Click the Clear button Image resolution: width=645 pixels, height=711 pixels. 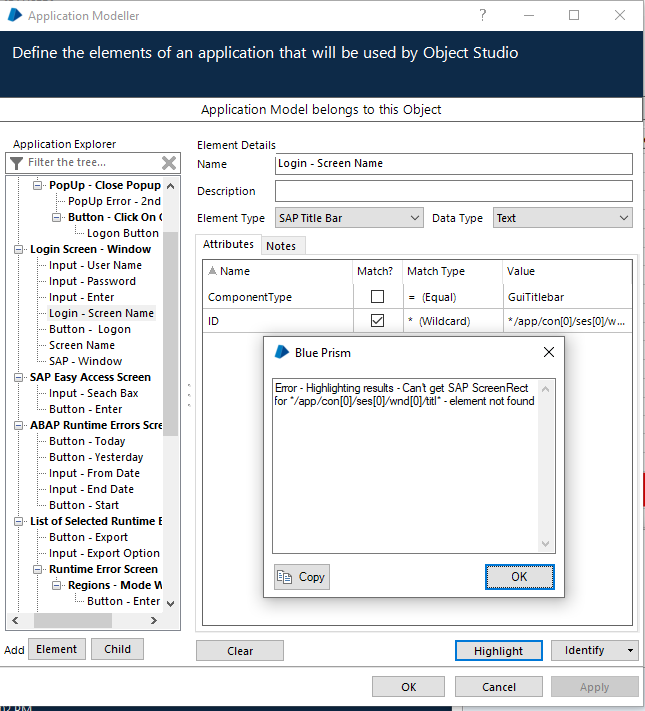[240, 651]
